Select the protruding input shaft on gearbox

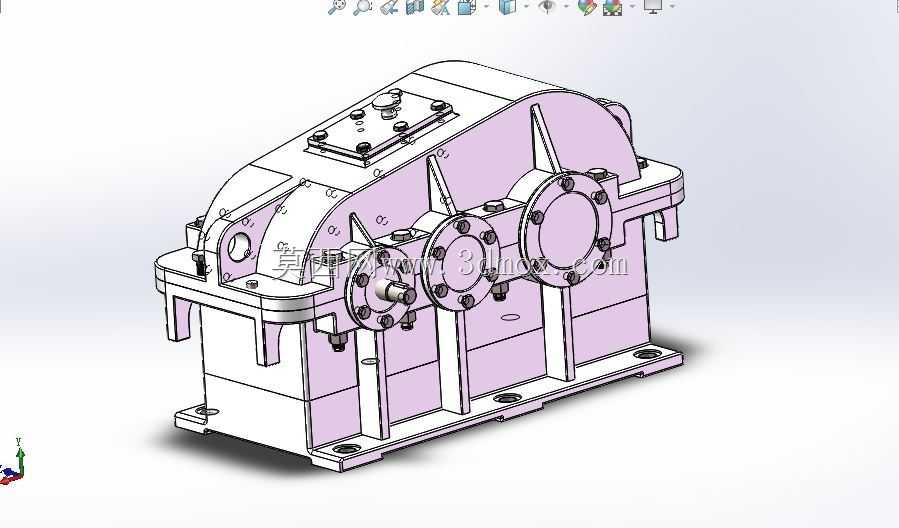(x=397, y=292)
